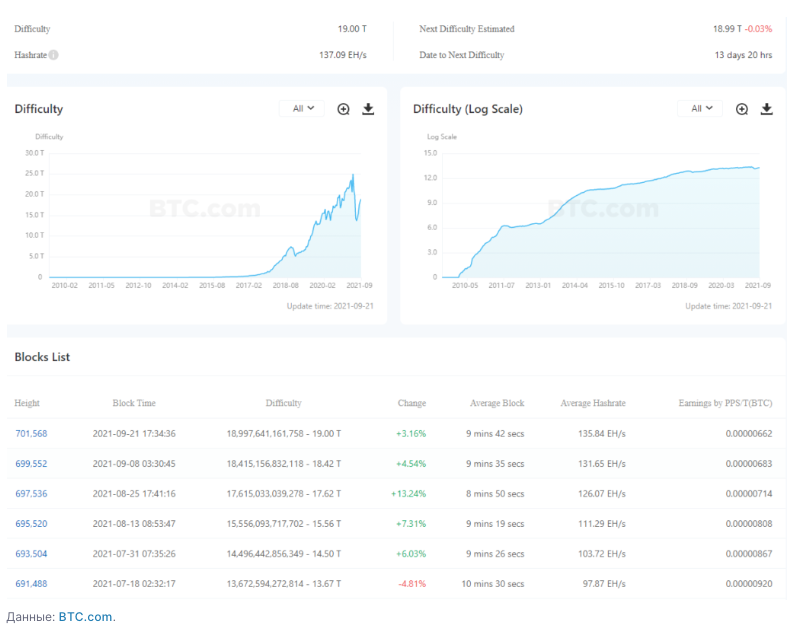Open block height 699,552
The image size is (794, 635).
click(31, 463)
